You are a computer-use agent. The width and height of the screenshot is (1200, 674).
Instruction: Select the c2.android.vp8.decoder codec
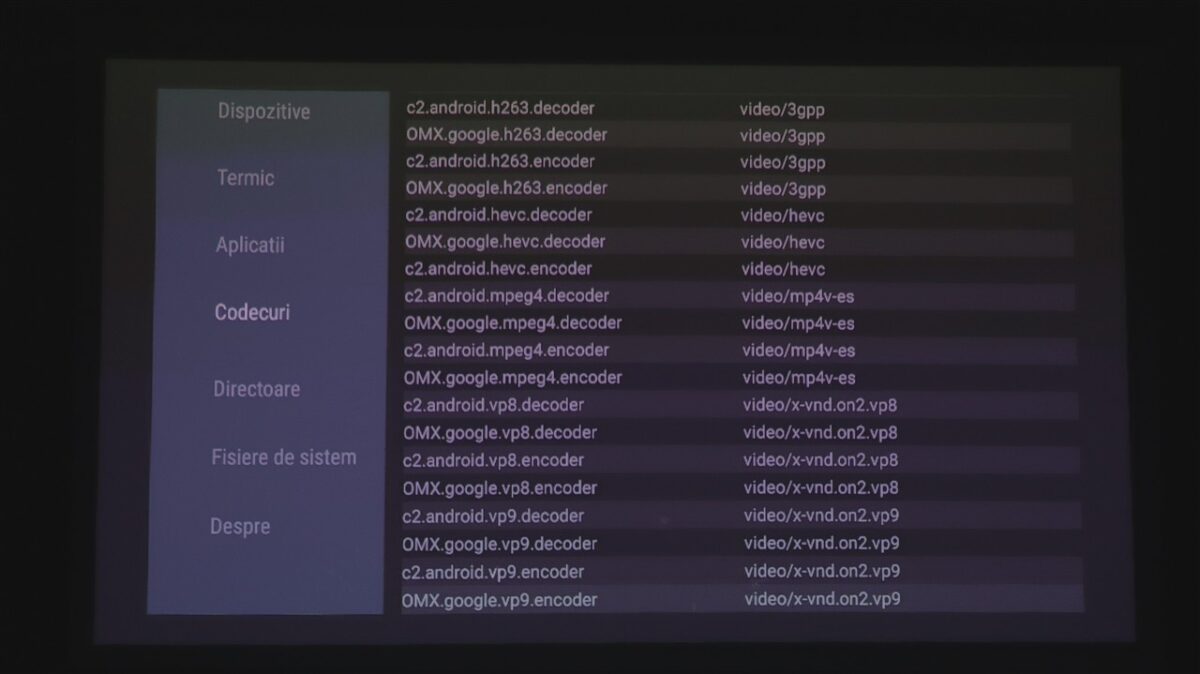[x=493, y=405]
